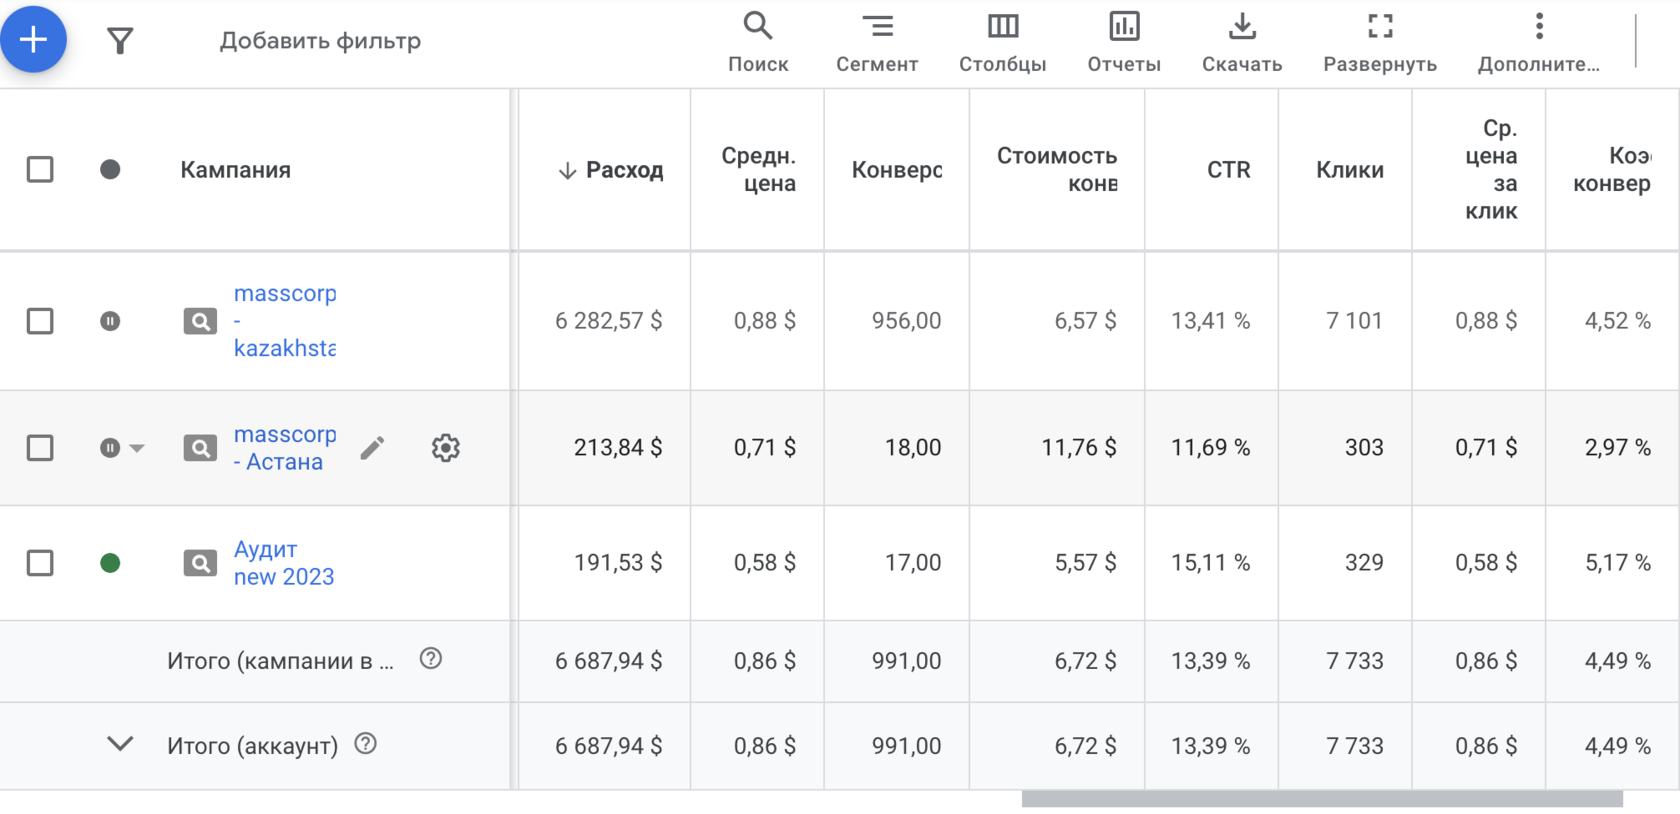Click the blue plus create campaign button

33,40
